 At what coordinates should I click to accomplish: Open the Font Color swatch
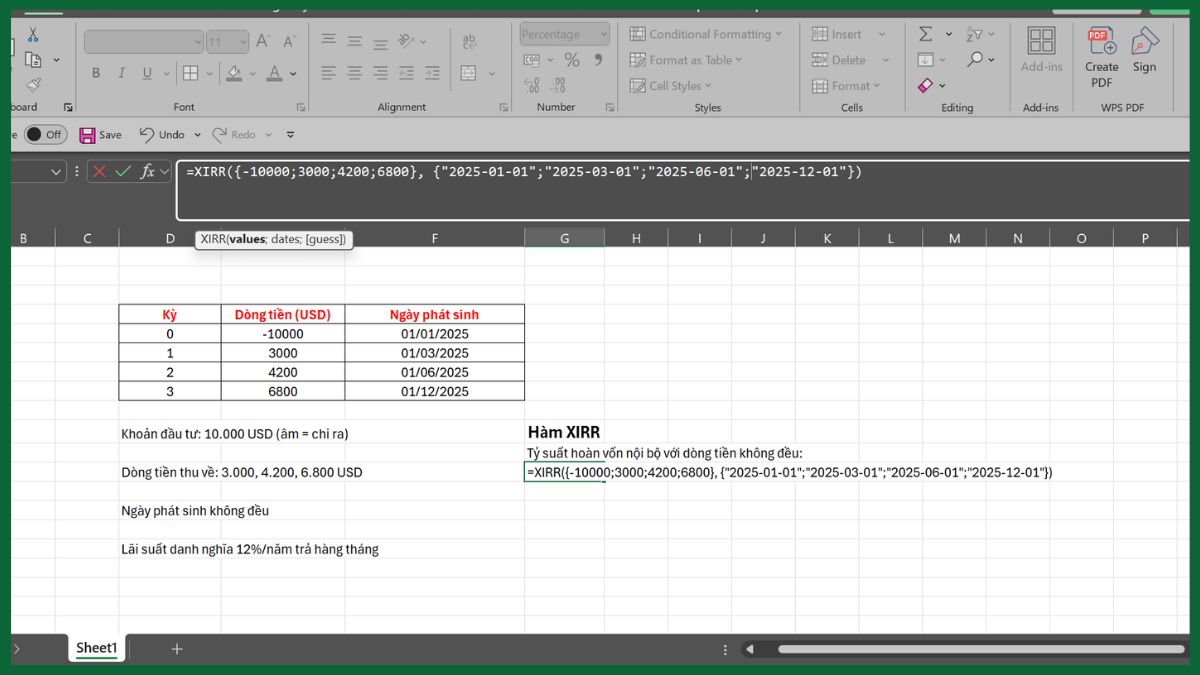point(275,73)
